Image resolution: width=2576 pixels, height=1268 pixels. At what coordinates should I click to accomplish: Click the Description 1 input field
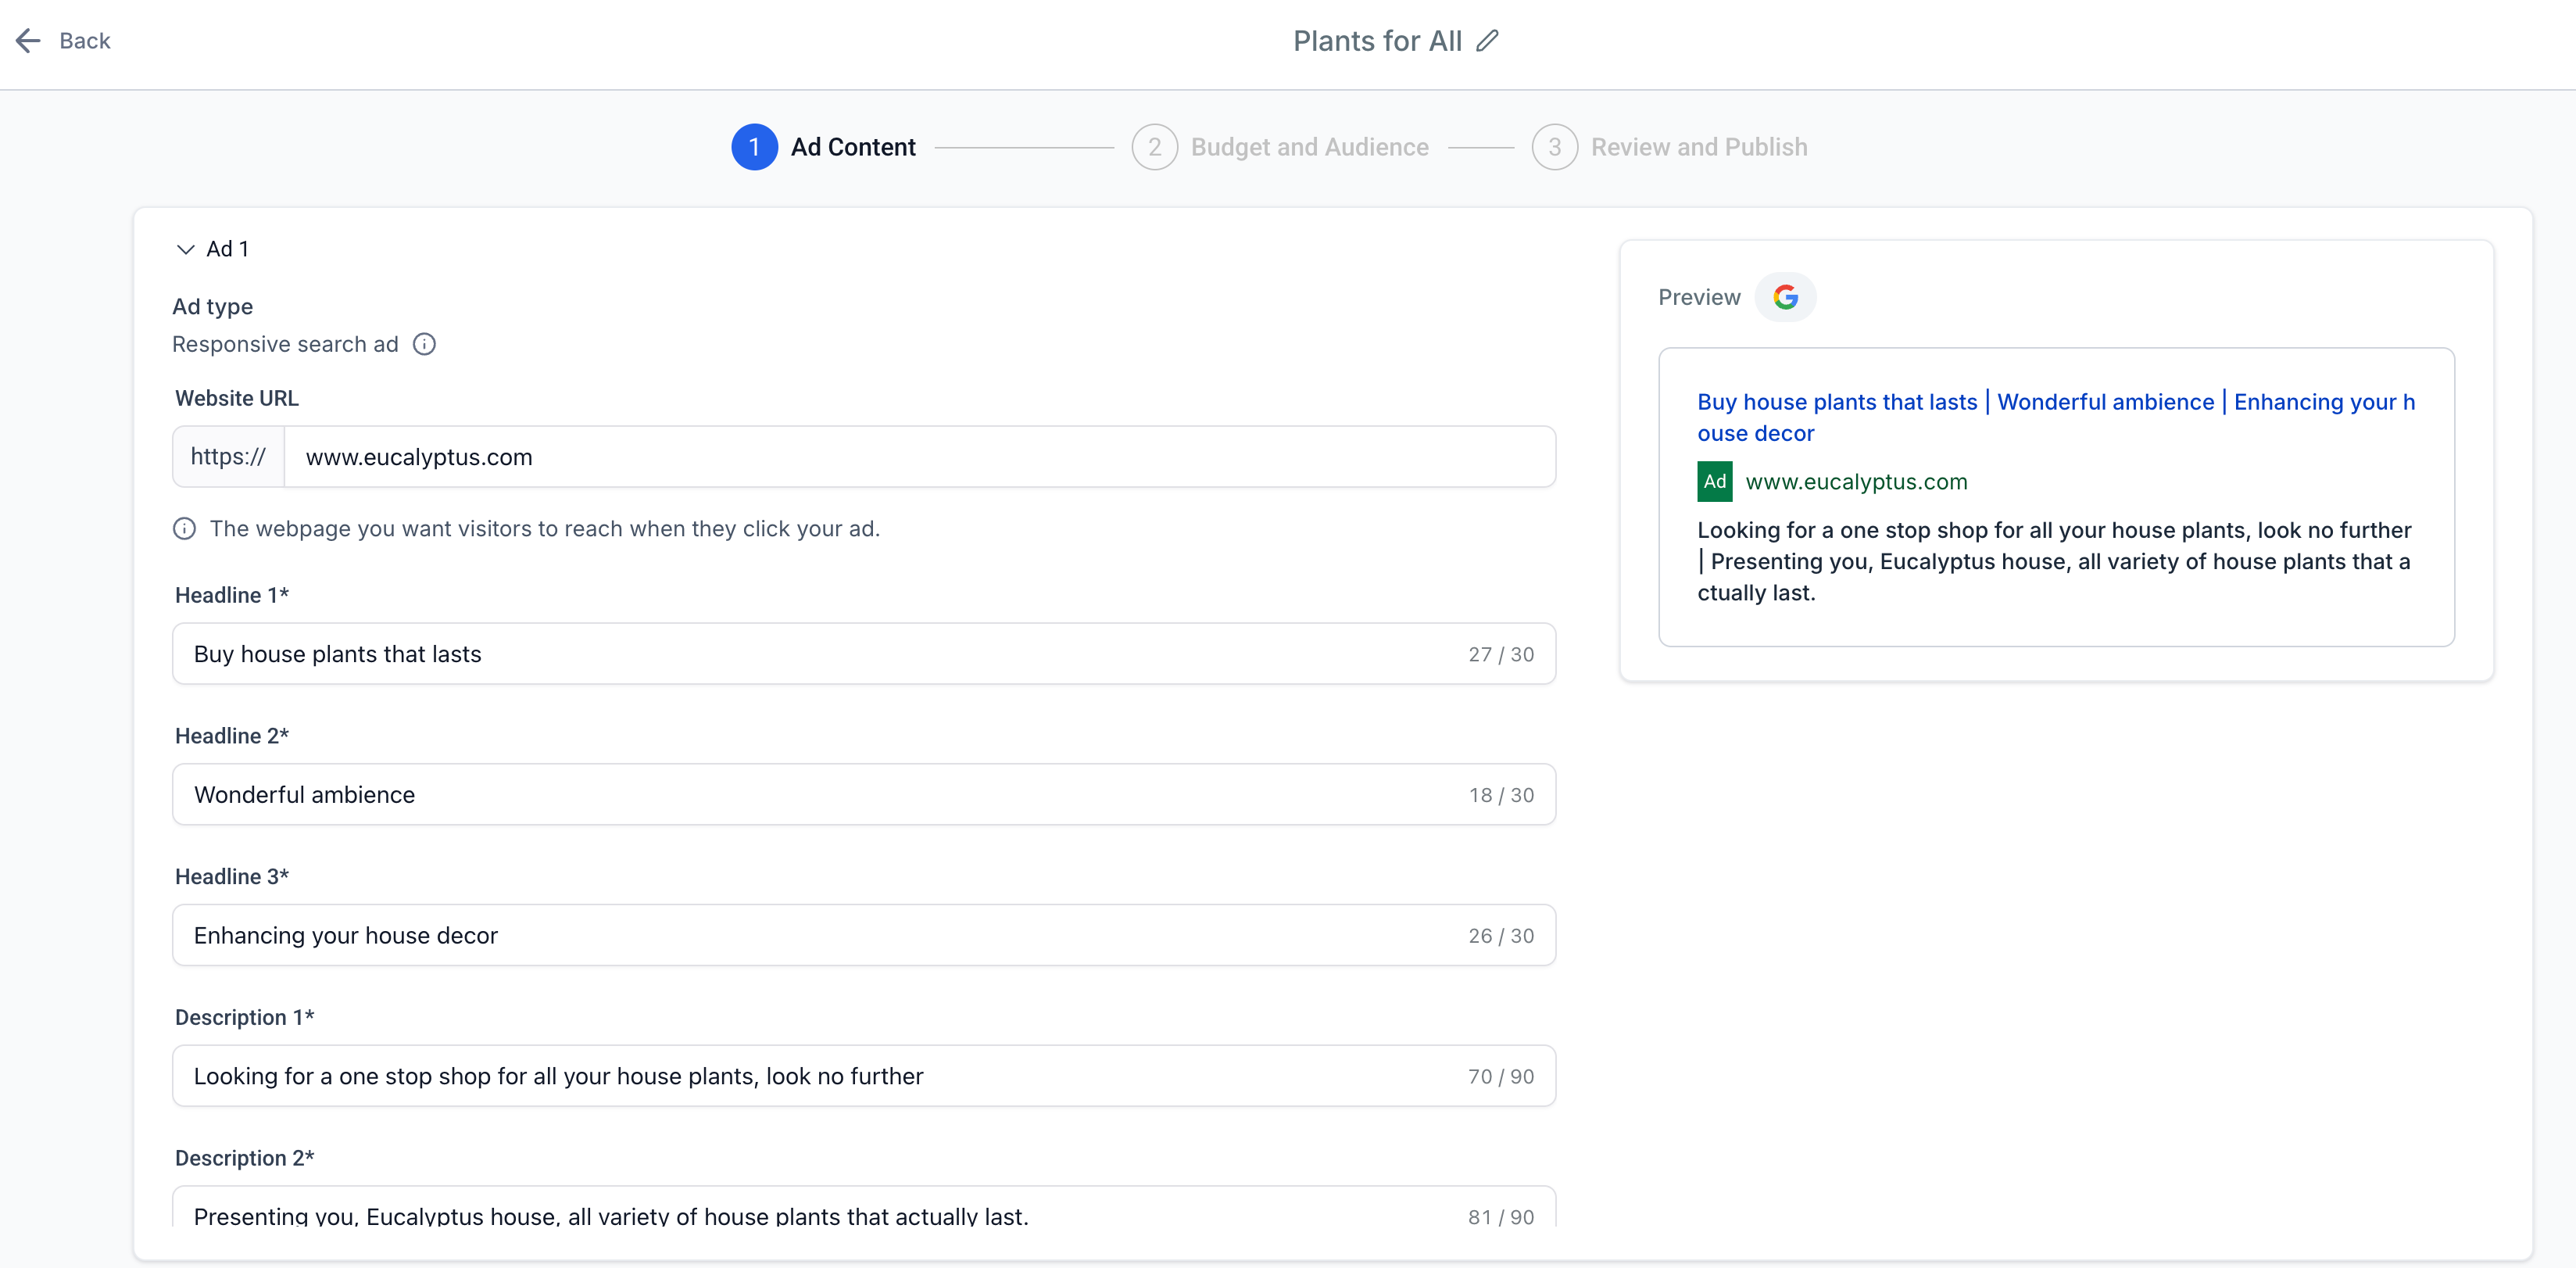(x=864, y=1076)
